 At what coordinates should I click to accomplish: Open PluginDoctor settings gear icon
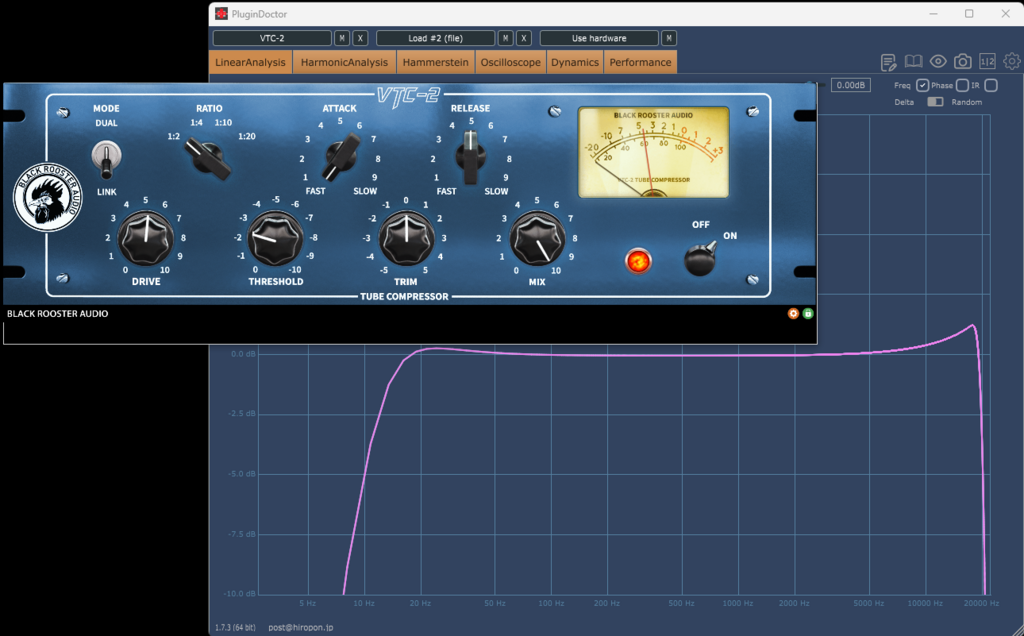[x=1012, y=61]
